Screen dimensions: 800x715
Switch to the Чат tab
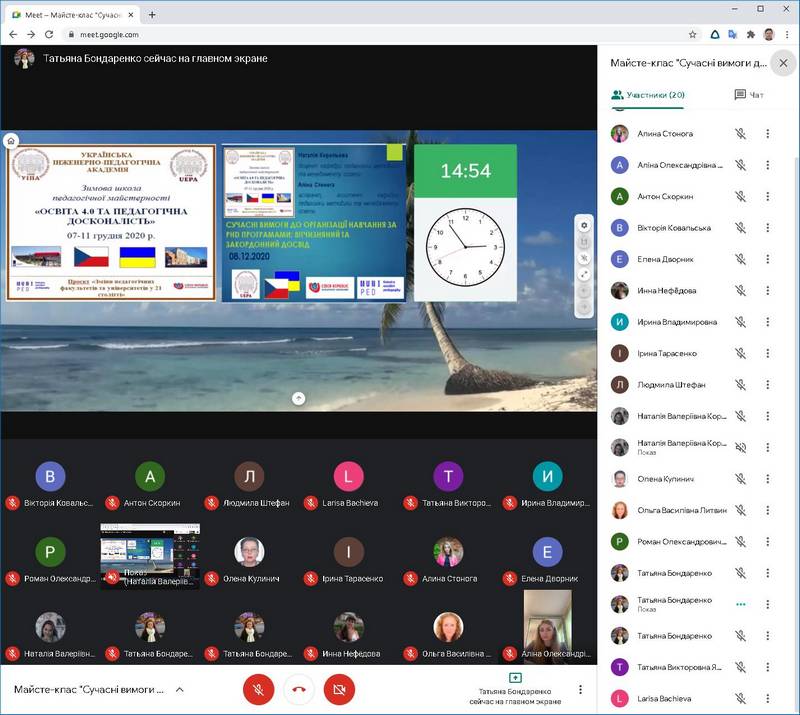pyautogui.click(x=749, y=95)
